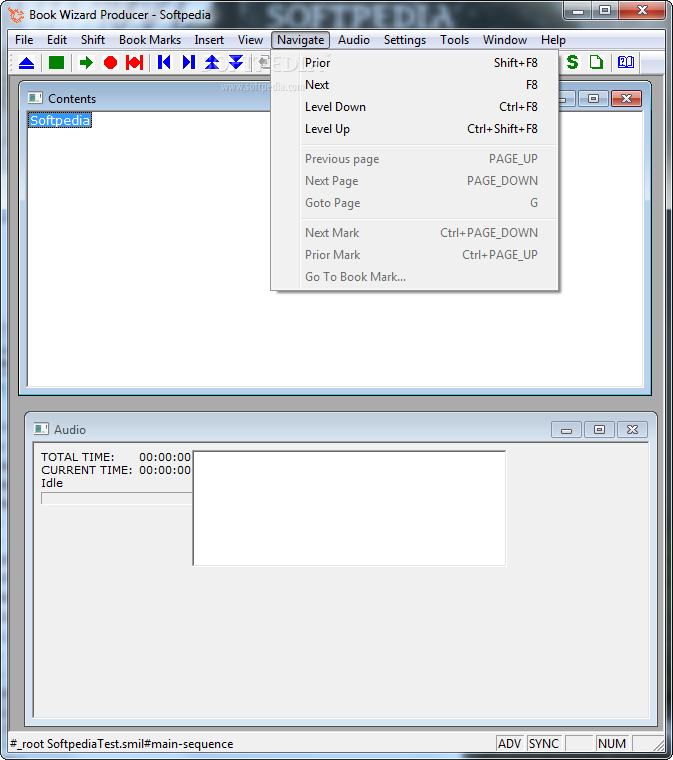Open the Tools menu
Viewport: 673px width, 760px height.
click(x=454, y=40)
